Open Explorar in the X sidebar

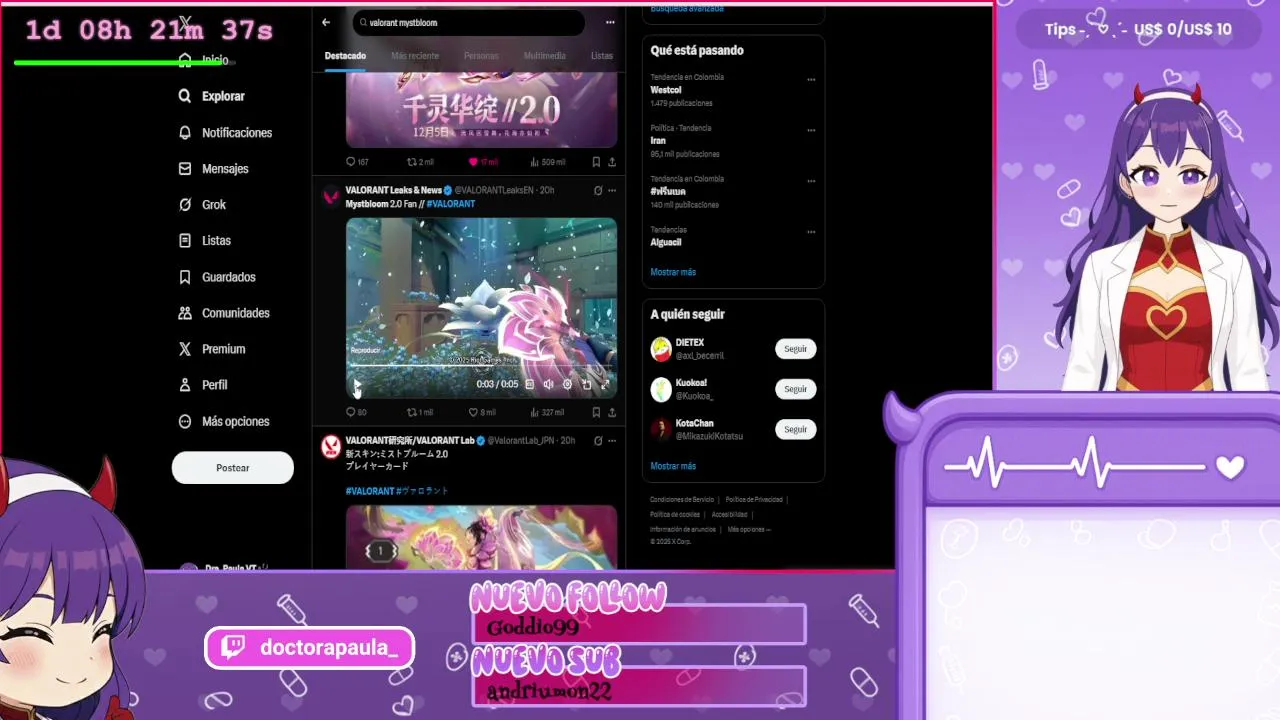click(211, 96)
